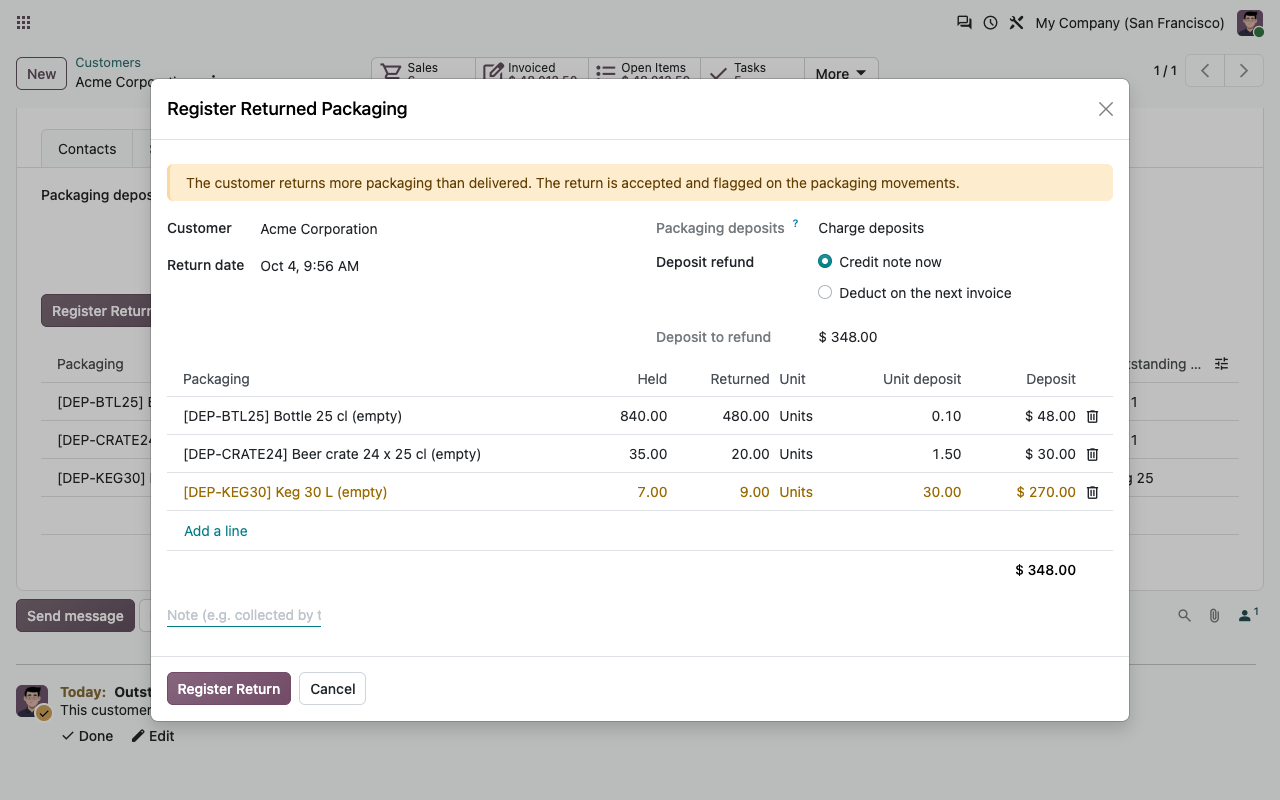This screenshot has height=800, width=1280.
Task: Edit the scheduled activity
Action: coord(153,736)
